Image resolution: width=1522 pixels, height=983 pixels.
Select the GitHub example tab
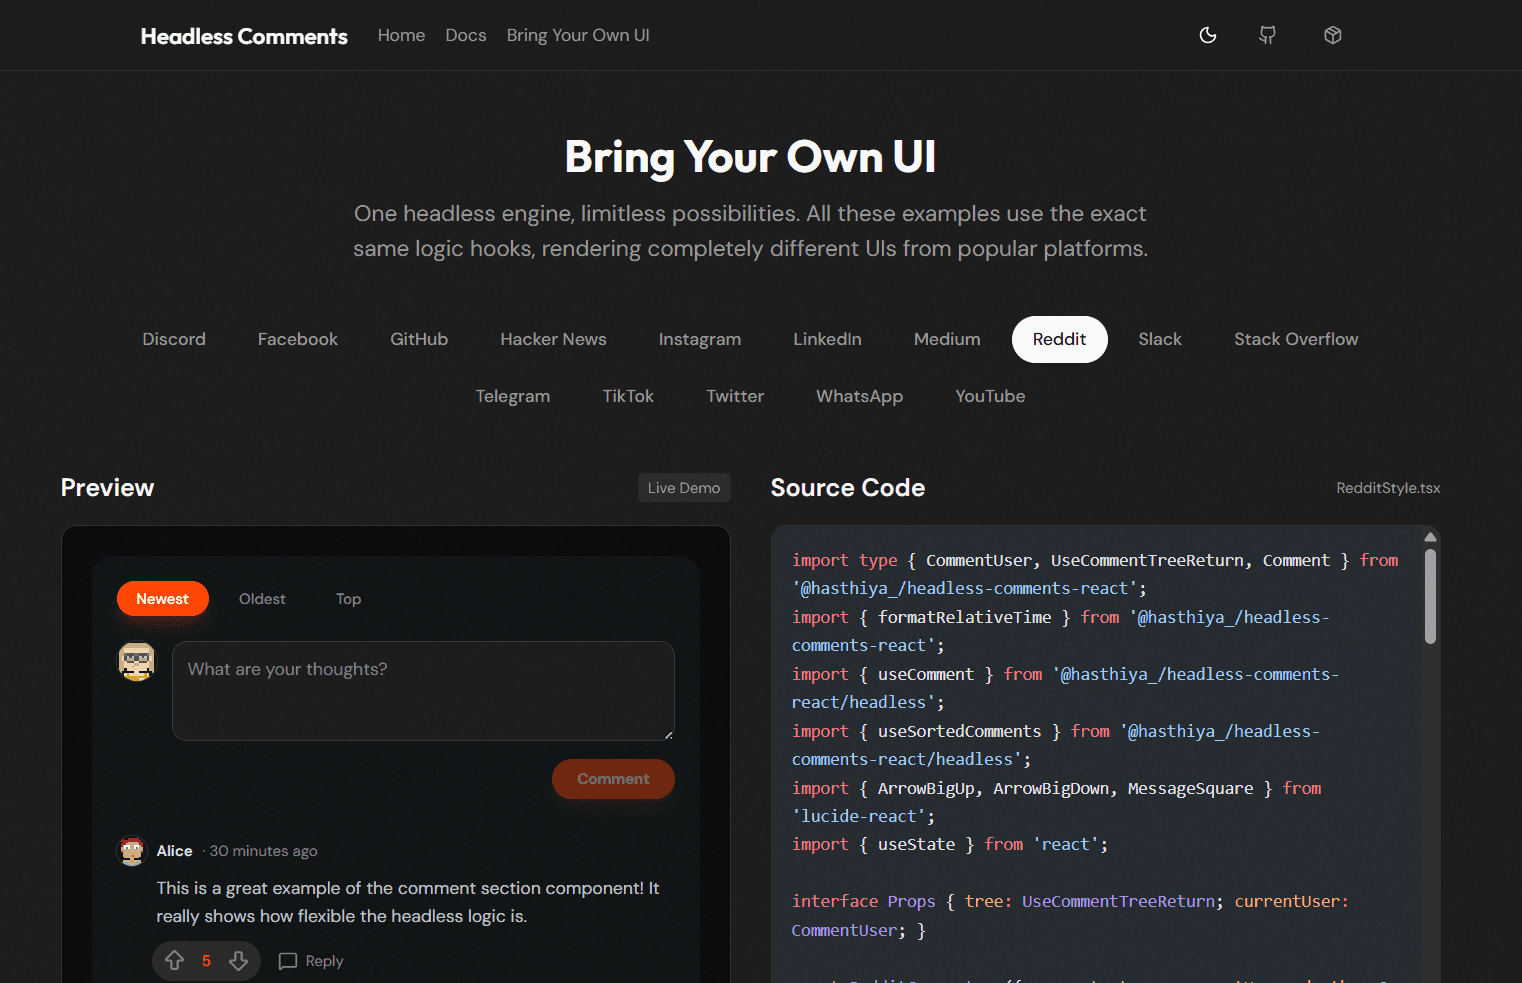(x=419, y=339)
